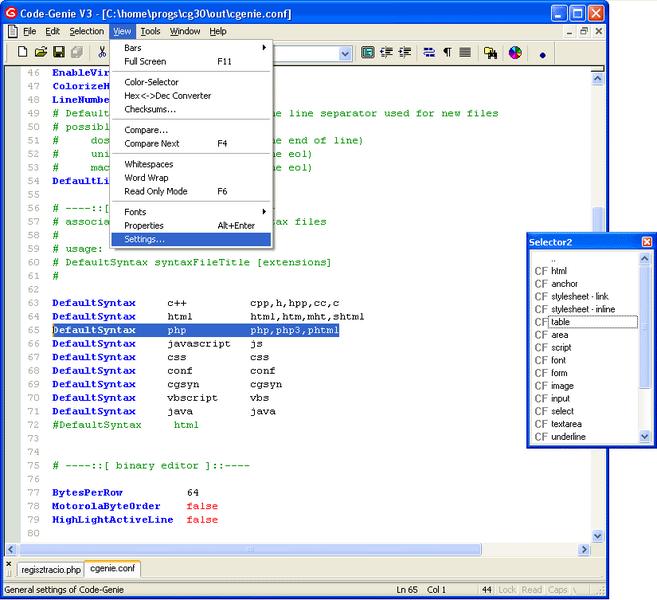This screenshot has height=600, width=657.
Task: Click Selector2 scroll up arrow
Action: [x=644, y=259]
